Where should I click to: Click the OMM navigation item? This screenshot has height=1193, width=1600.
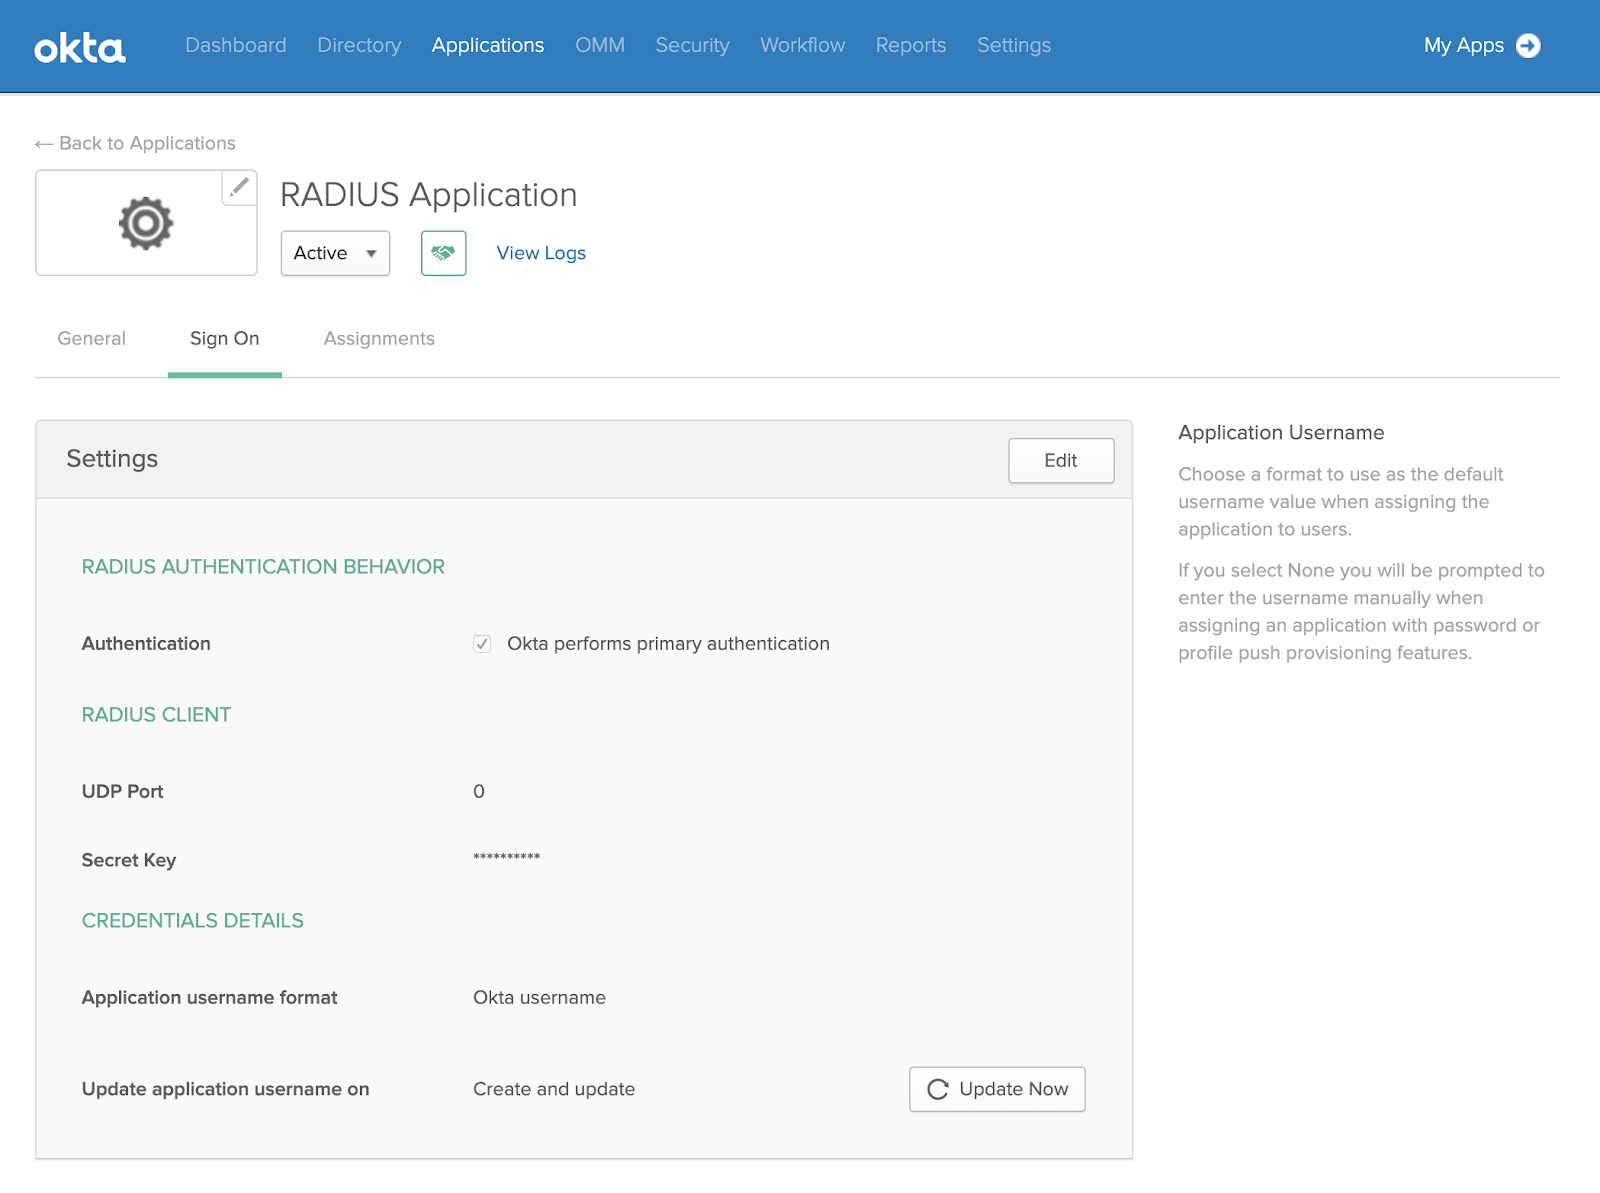(x=600, y=46)
